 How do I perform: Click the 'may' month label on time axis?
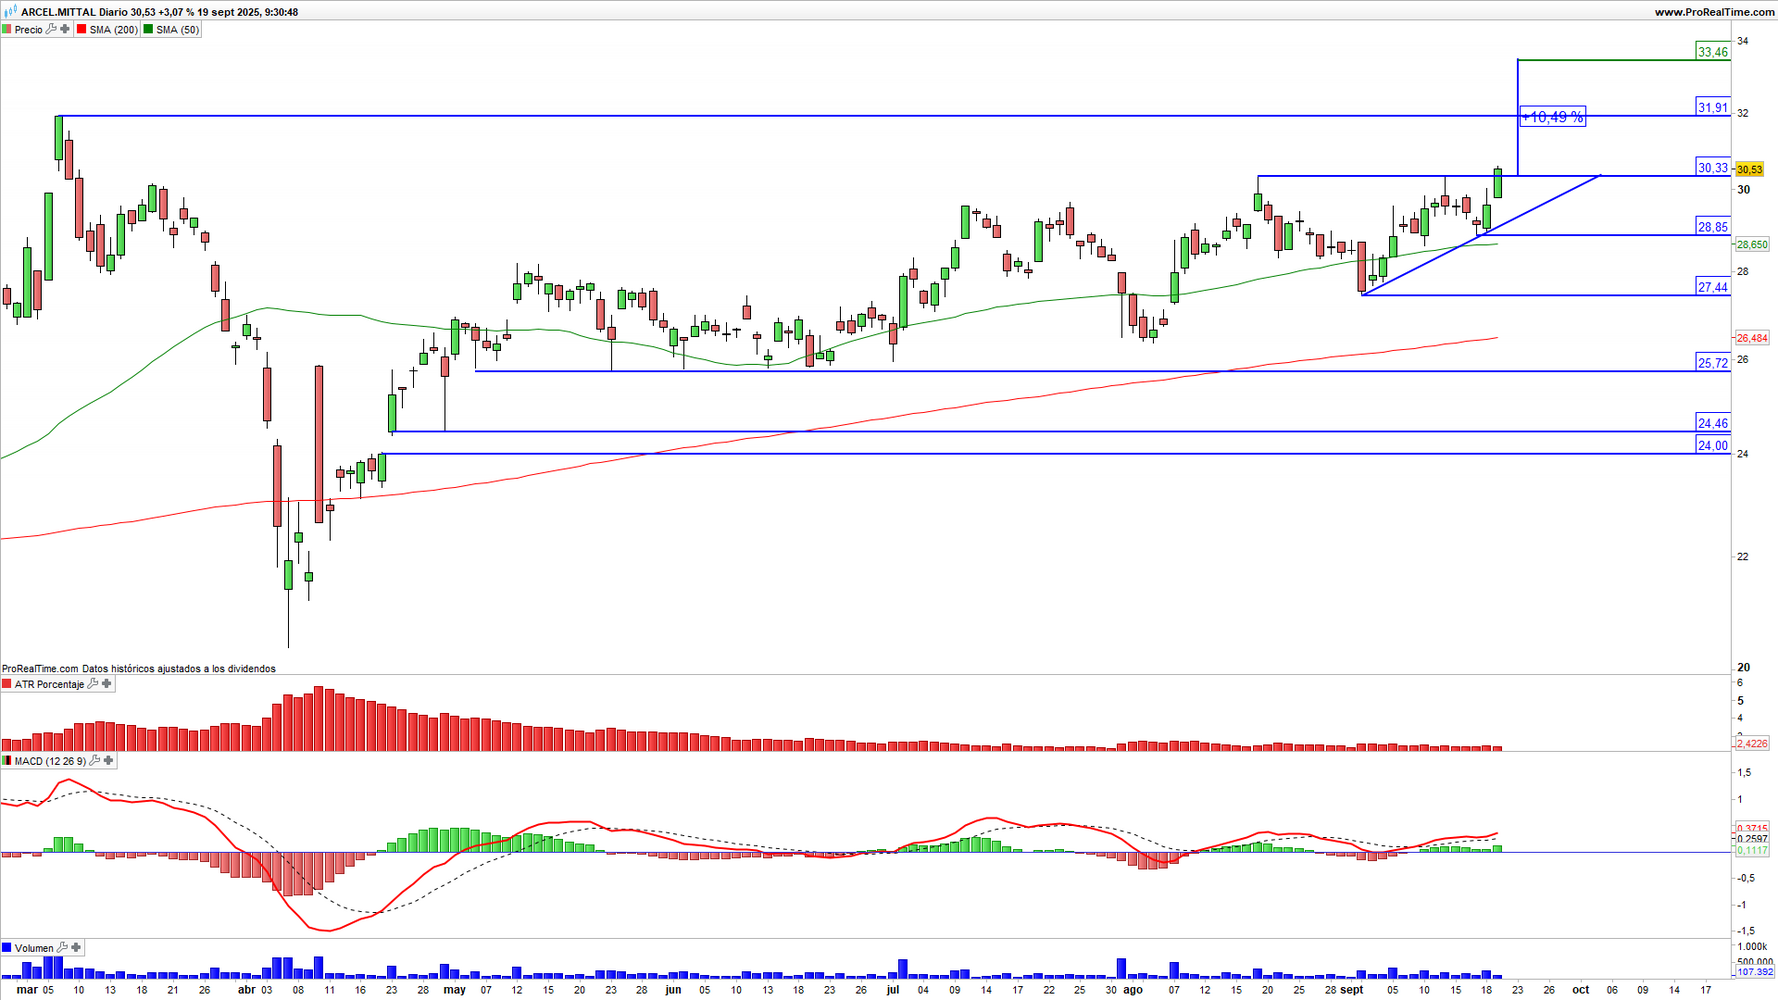point(455,990)
